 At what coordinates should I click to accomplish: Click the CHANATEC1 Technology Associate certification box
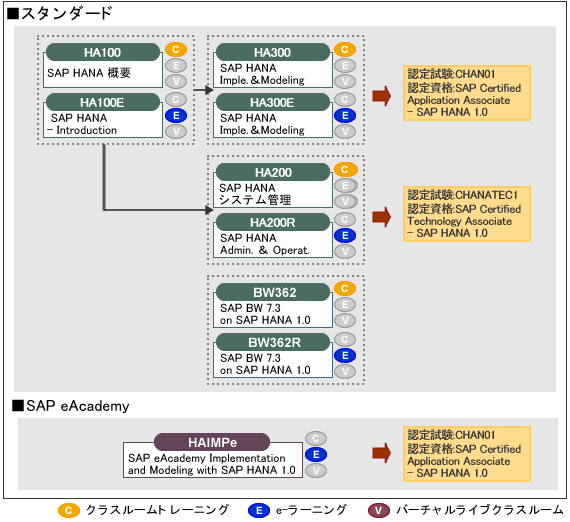[467, 214]
